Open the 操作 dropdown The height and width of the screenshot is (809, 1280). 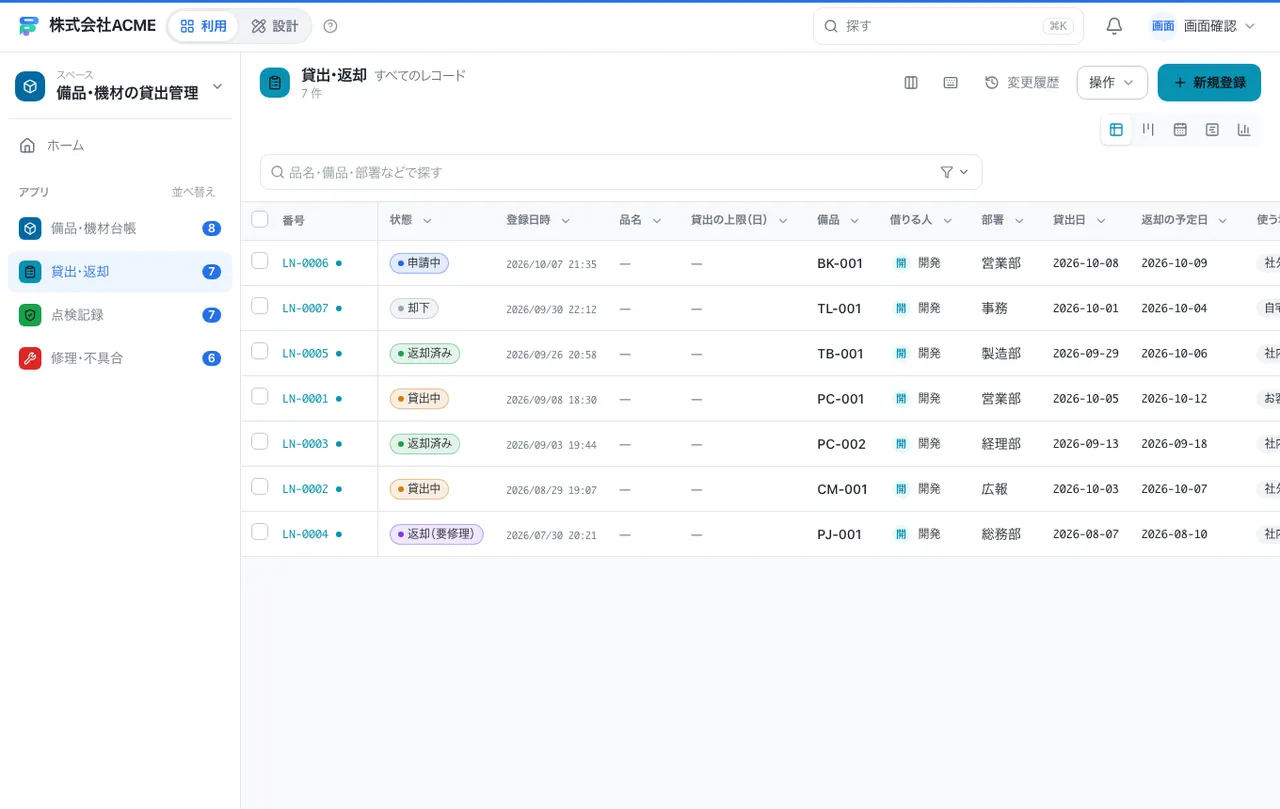(1112, 83)
